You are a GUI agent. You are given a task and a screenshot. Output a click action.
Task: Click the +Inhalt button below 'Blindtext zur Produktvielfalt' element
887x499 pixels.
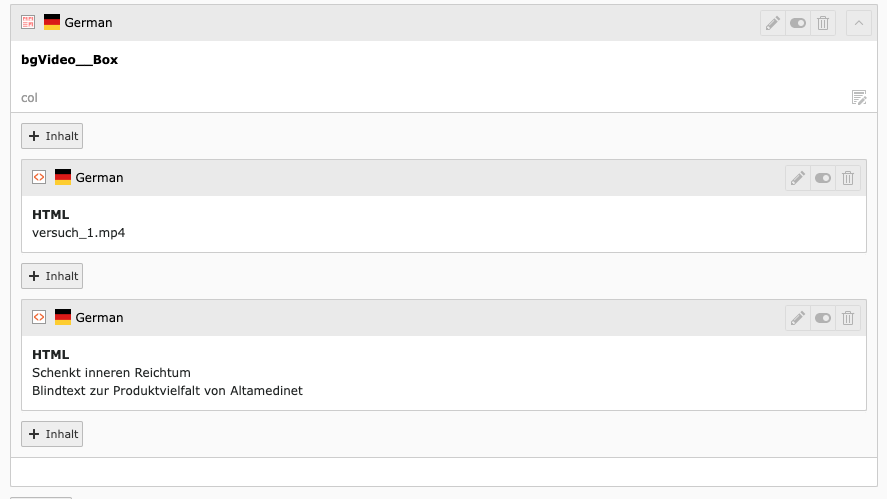tap(52, 434)
